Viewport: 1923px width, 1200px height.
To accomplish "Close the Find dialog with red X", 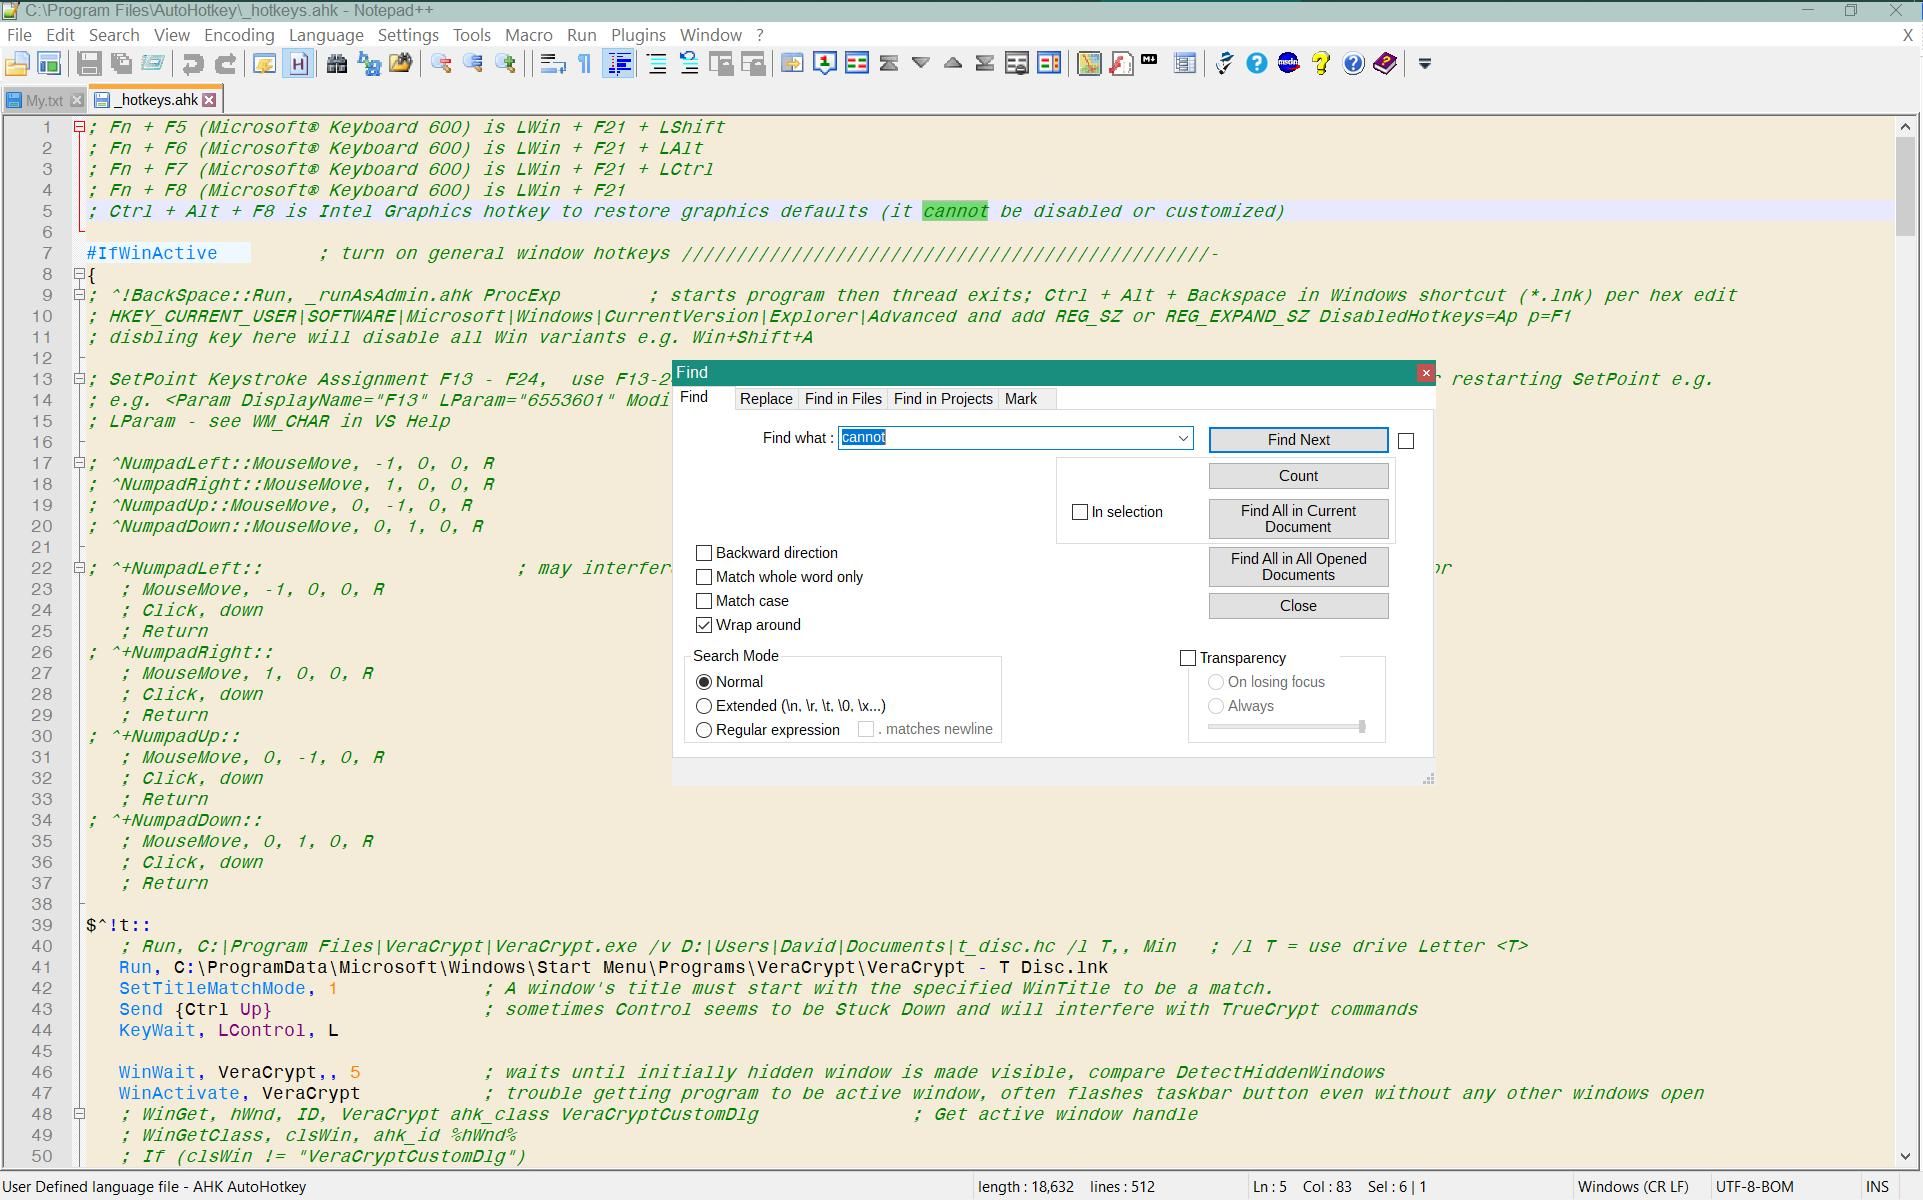I will (x=1425, y=373).
